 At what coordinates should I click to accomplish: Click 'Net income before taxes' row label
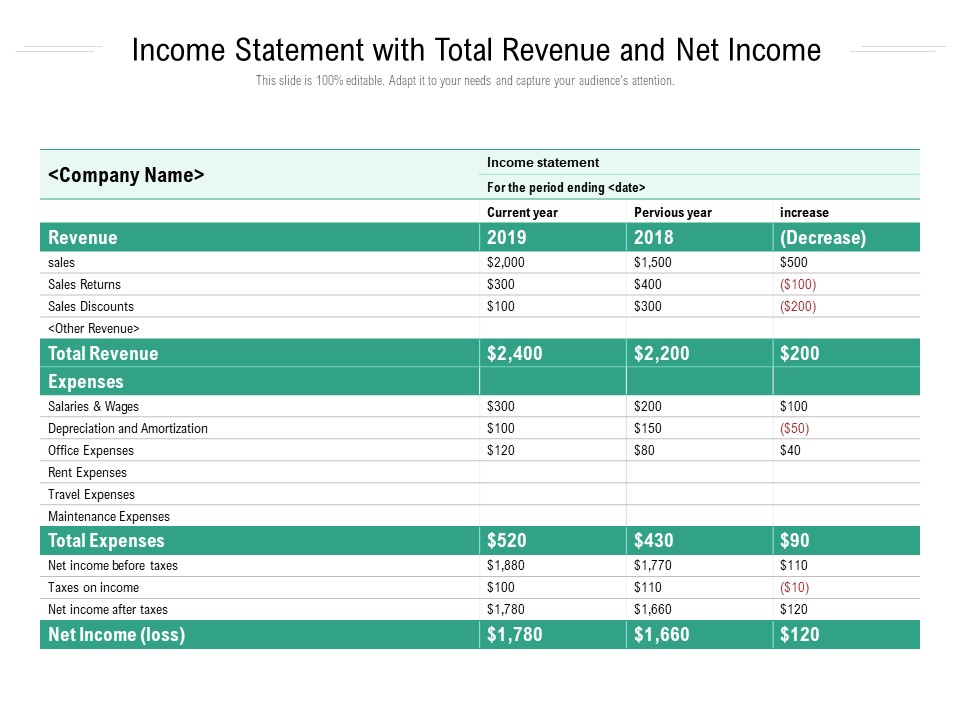pyautogui.click(x=113, y=566)
